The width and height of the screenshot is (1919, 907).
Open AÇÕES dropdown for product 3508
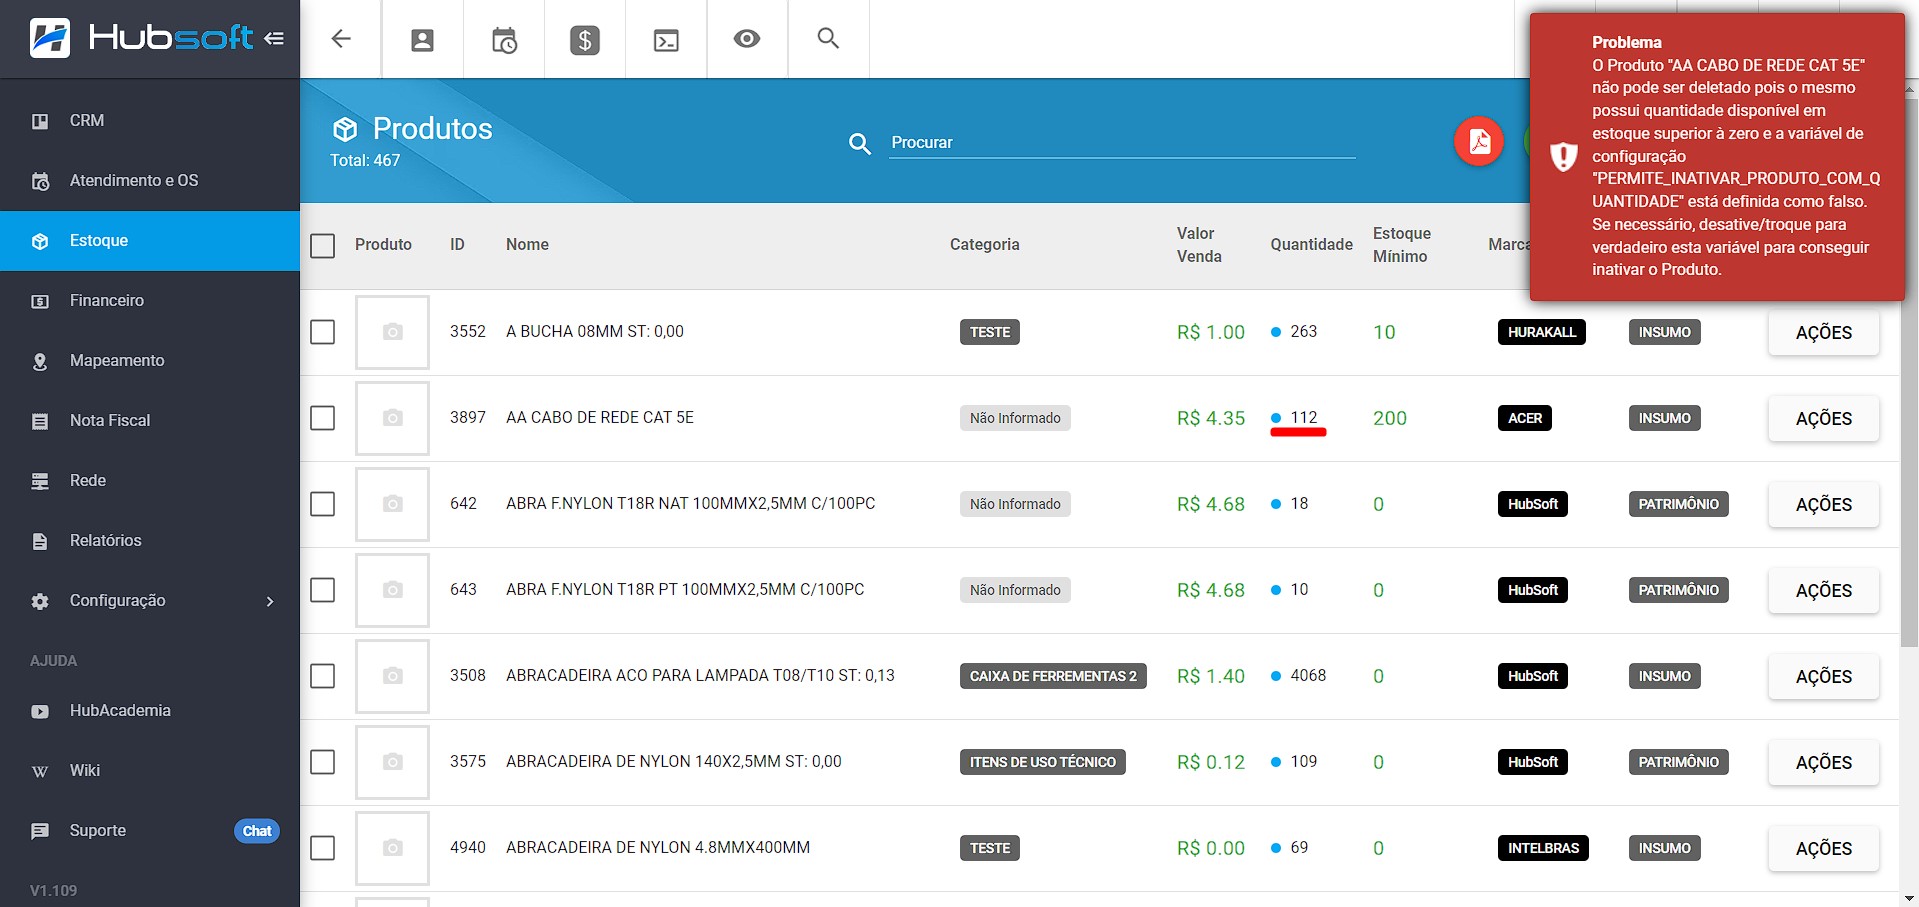(1823, 677)
